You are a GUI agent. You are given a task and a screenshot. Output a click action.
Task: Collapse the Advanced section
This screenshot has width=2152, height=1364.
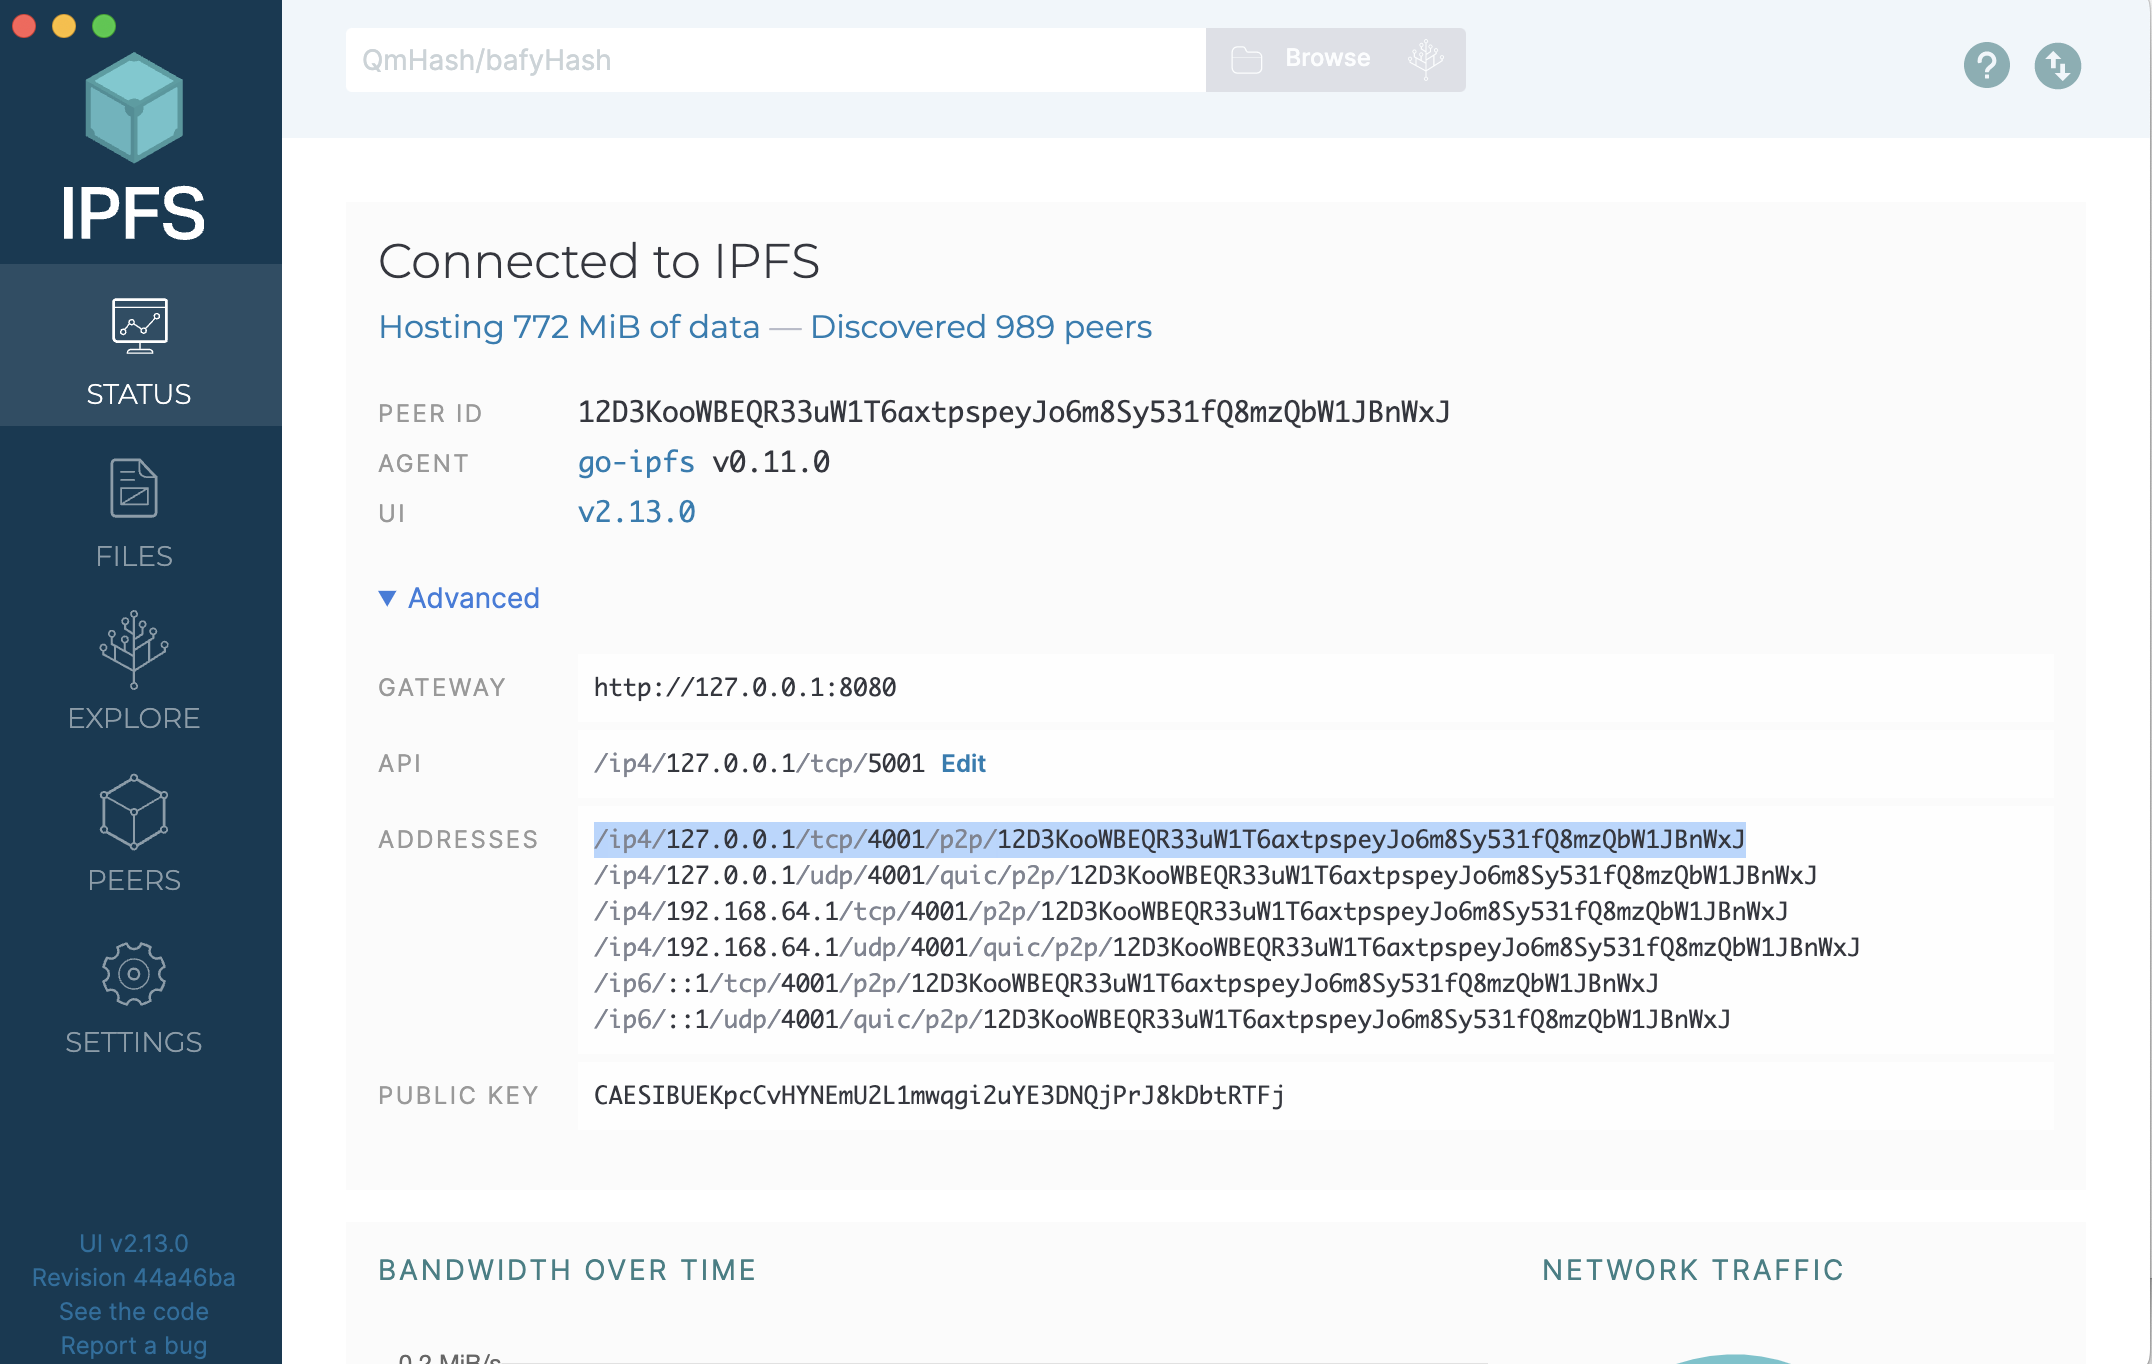[x=459, y=598]
